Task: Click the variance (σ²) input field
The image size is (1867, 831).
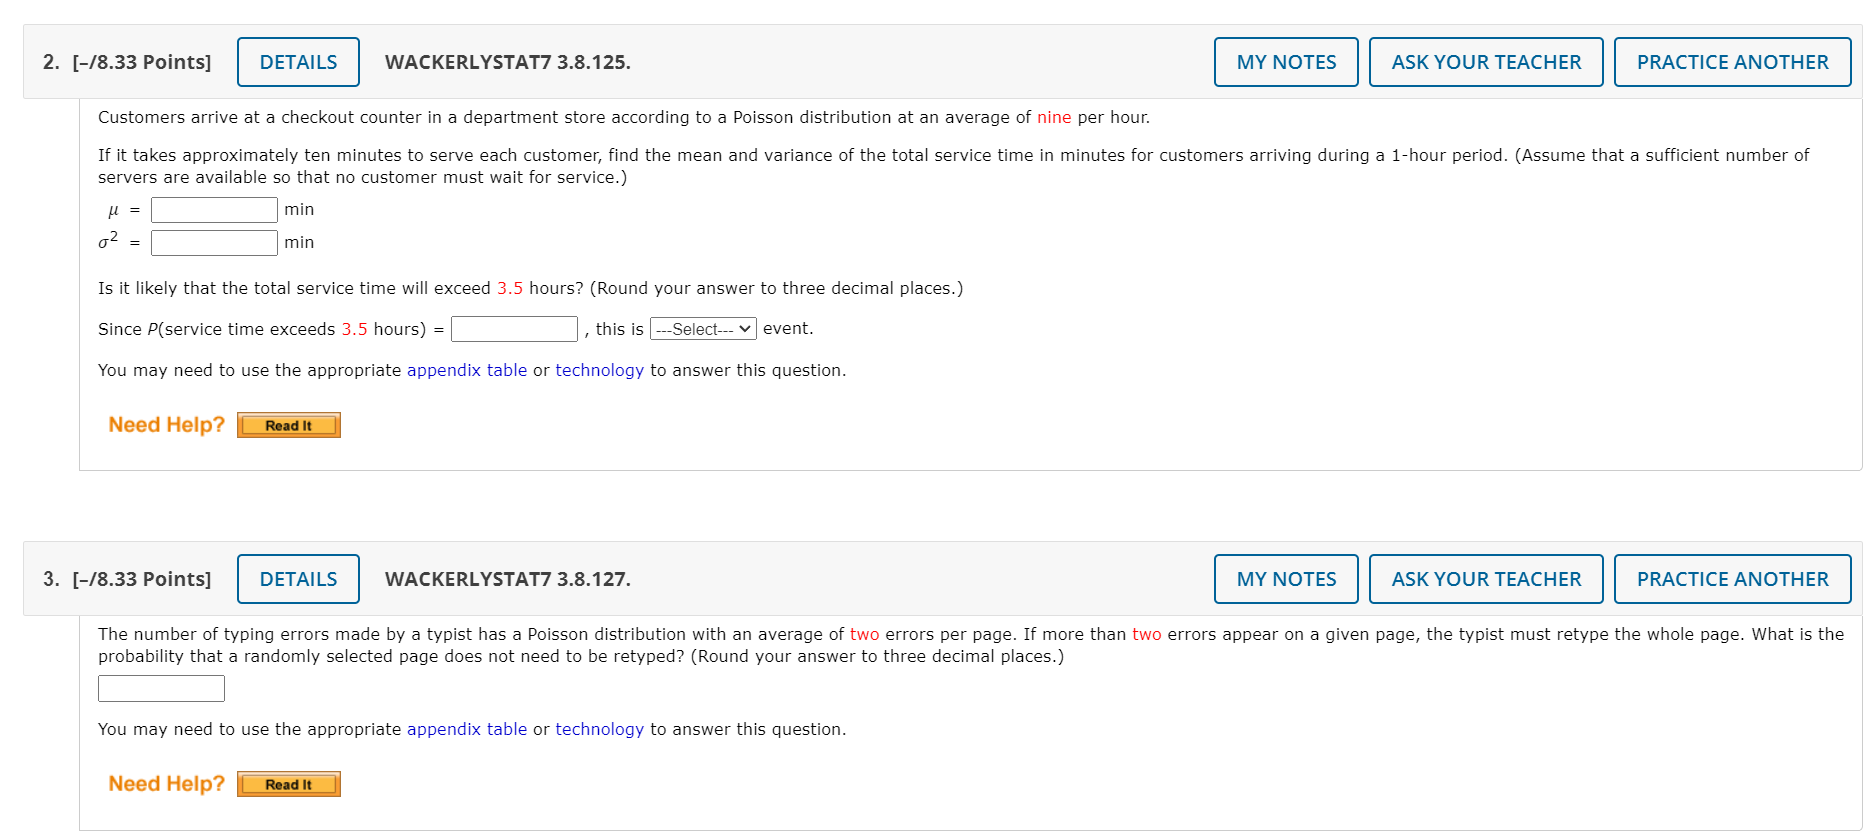Action: pos(213,242)
